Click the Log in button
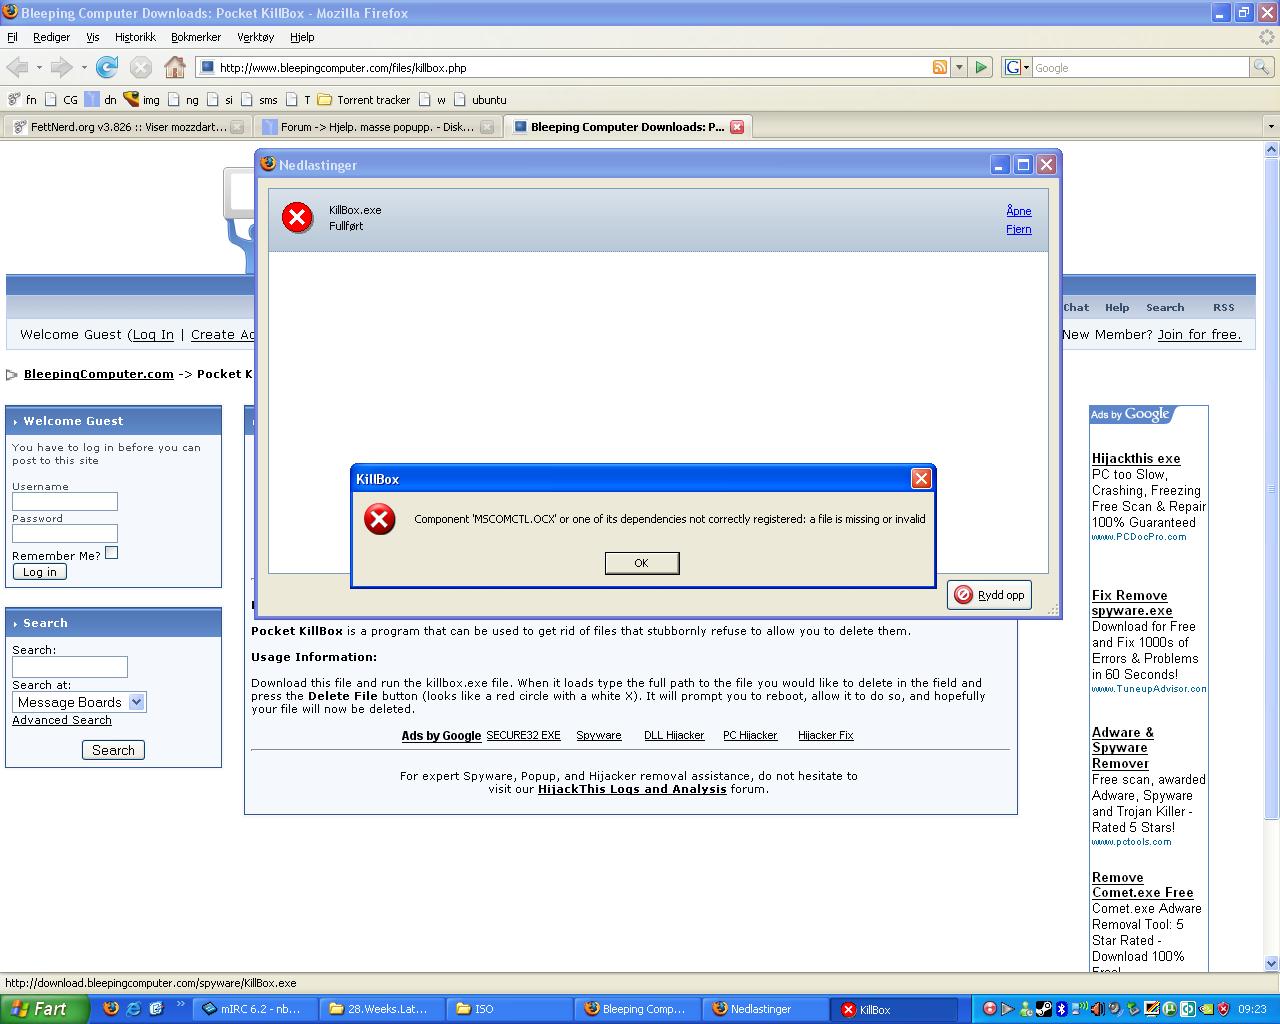Screen dimensions: 1280x1024 (x=40, y=572)
